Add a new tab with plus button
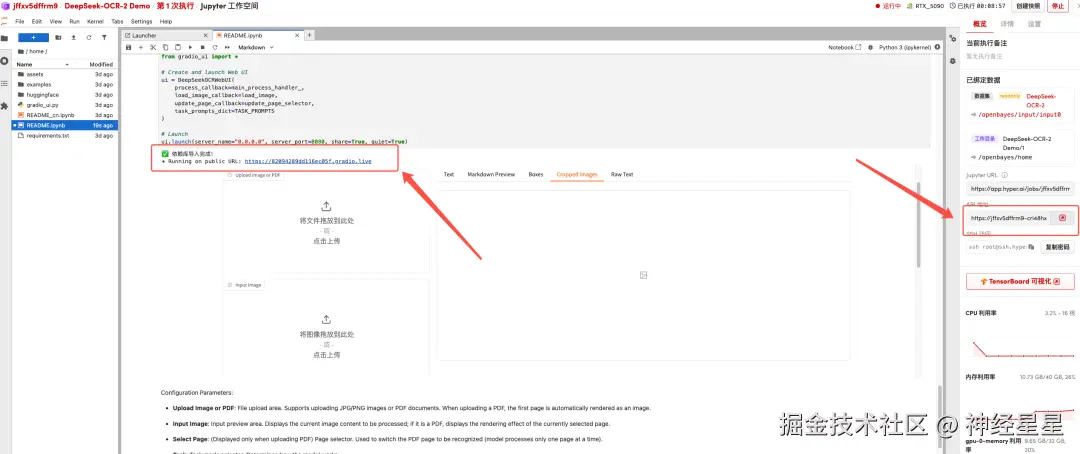Viewport: 1080px width, 454px height. 309,35
